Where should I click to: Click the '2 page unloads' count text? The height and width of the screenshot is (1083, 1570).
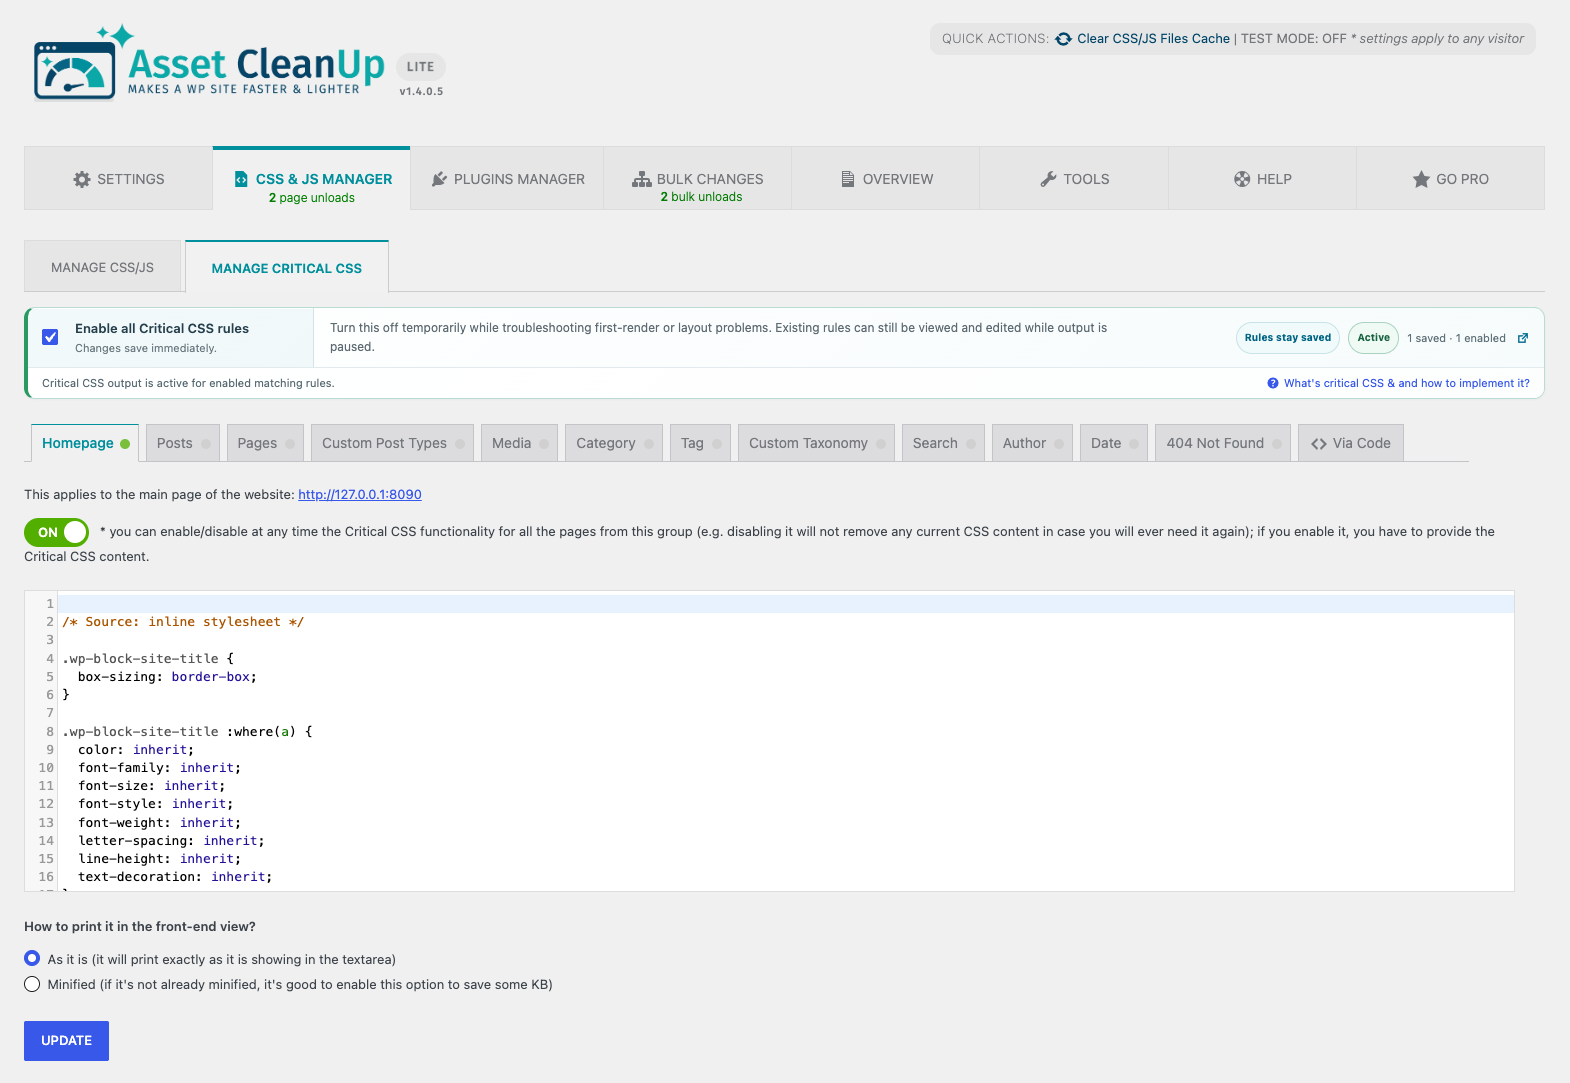[312, 198]
